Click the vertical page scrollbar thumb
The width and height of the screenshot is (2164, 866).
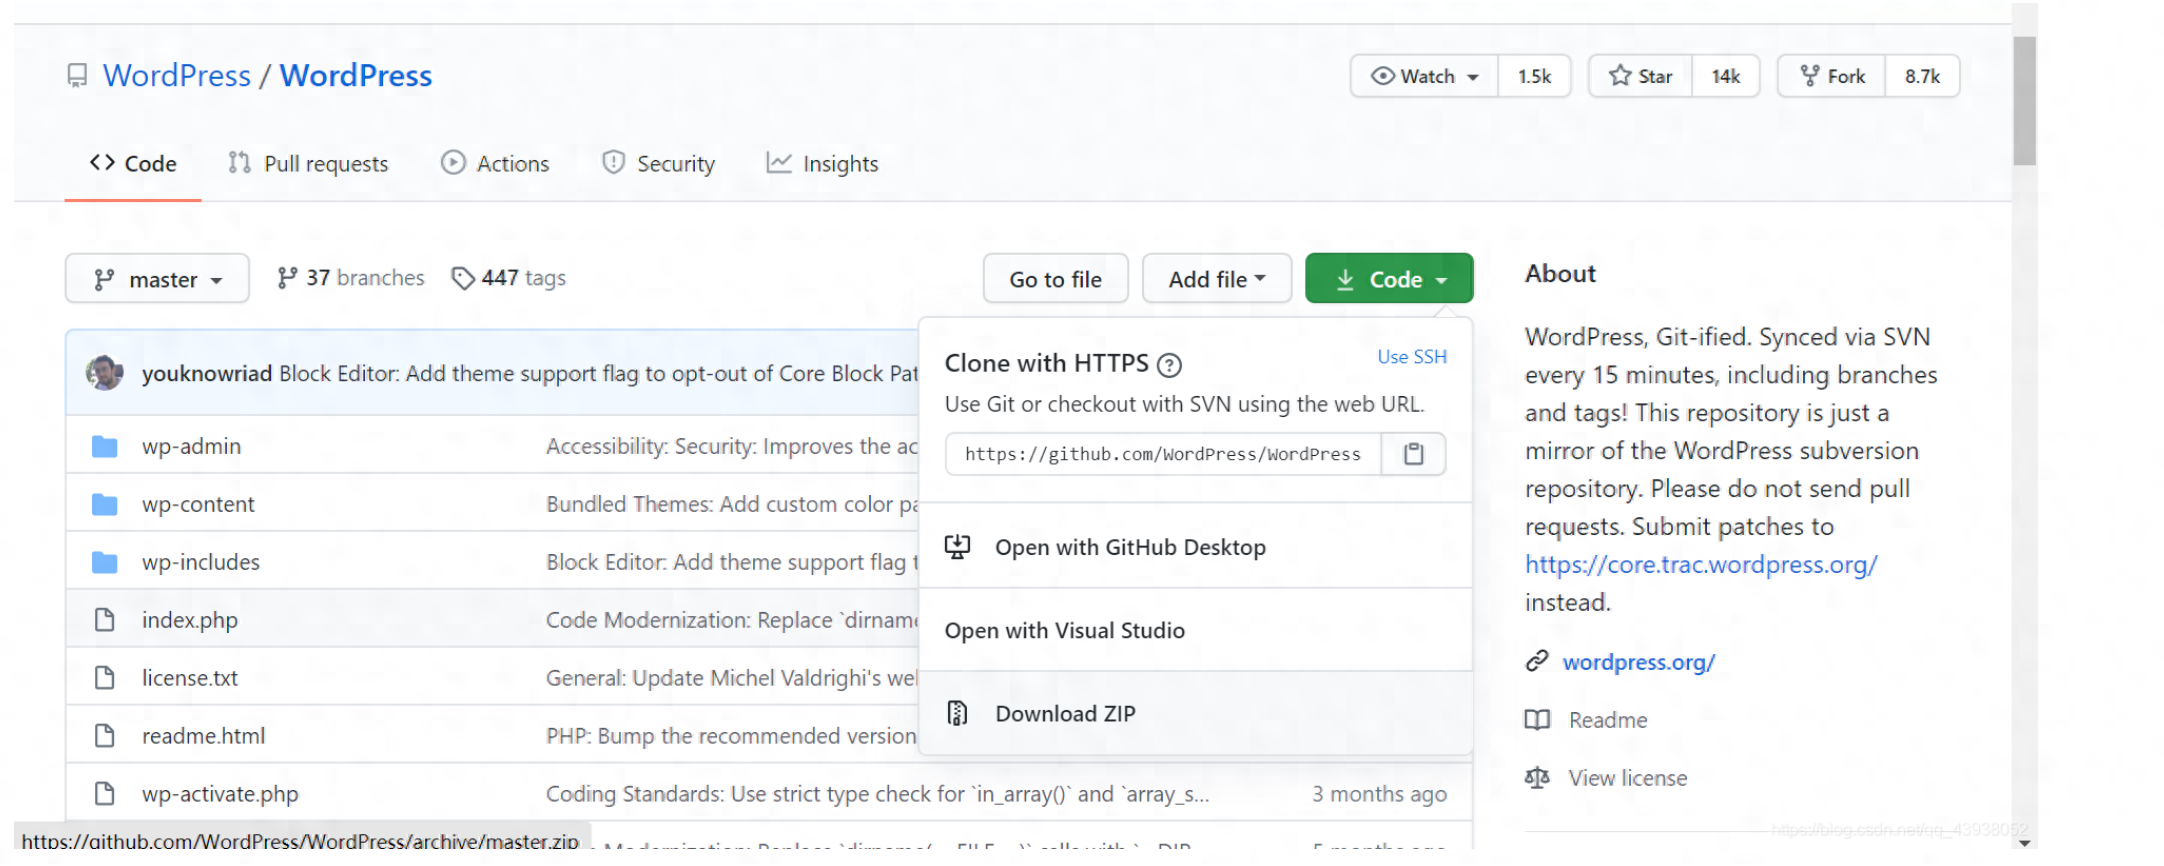point(2025,100)
